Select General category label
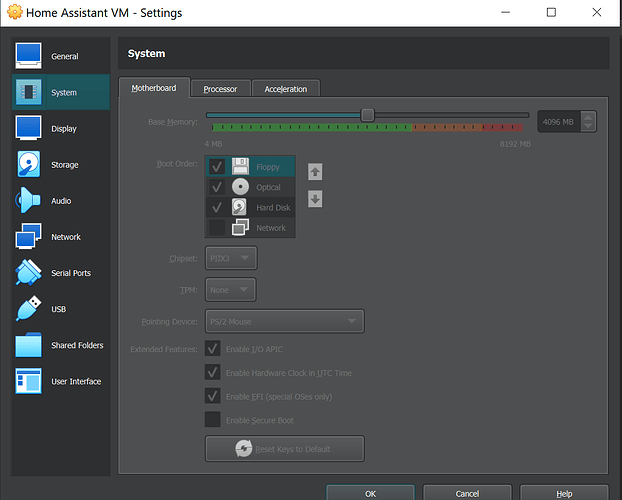 65,56
